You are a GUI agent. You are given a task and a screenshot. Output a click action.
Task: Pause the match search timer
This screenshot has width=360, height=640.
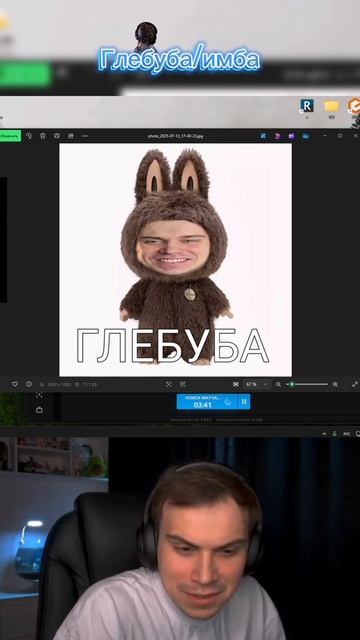click(x=244, y=402)
